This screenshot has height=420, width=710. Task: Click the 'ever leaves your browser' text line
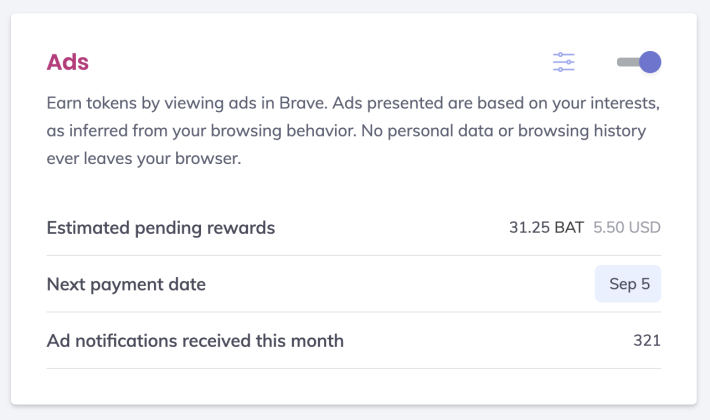144,158
